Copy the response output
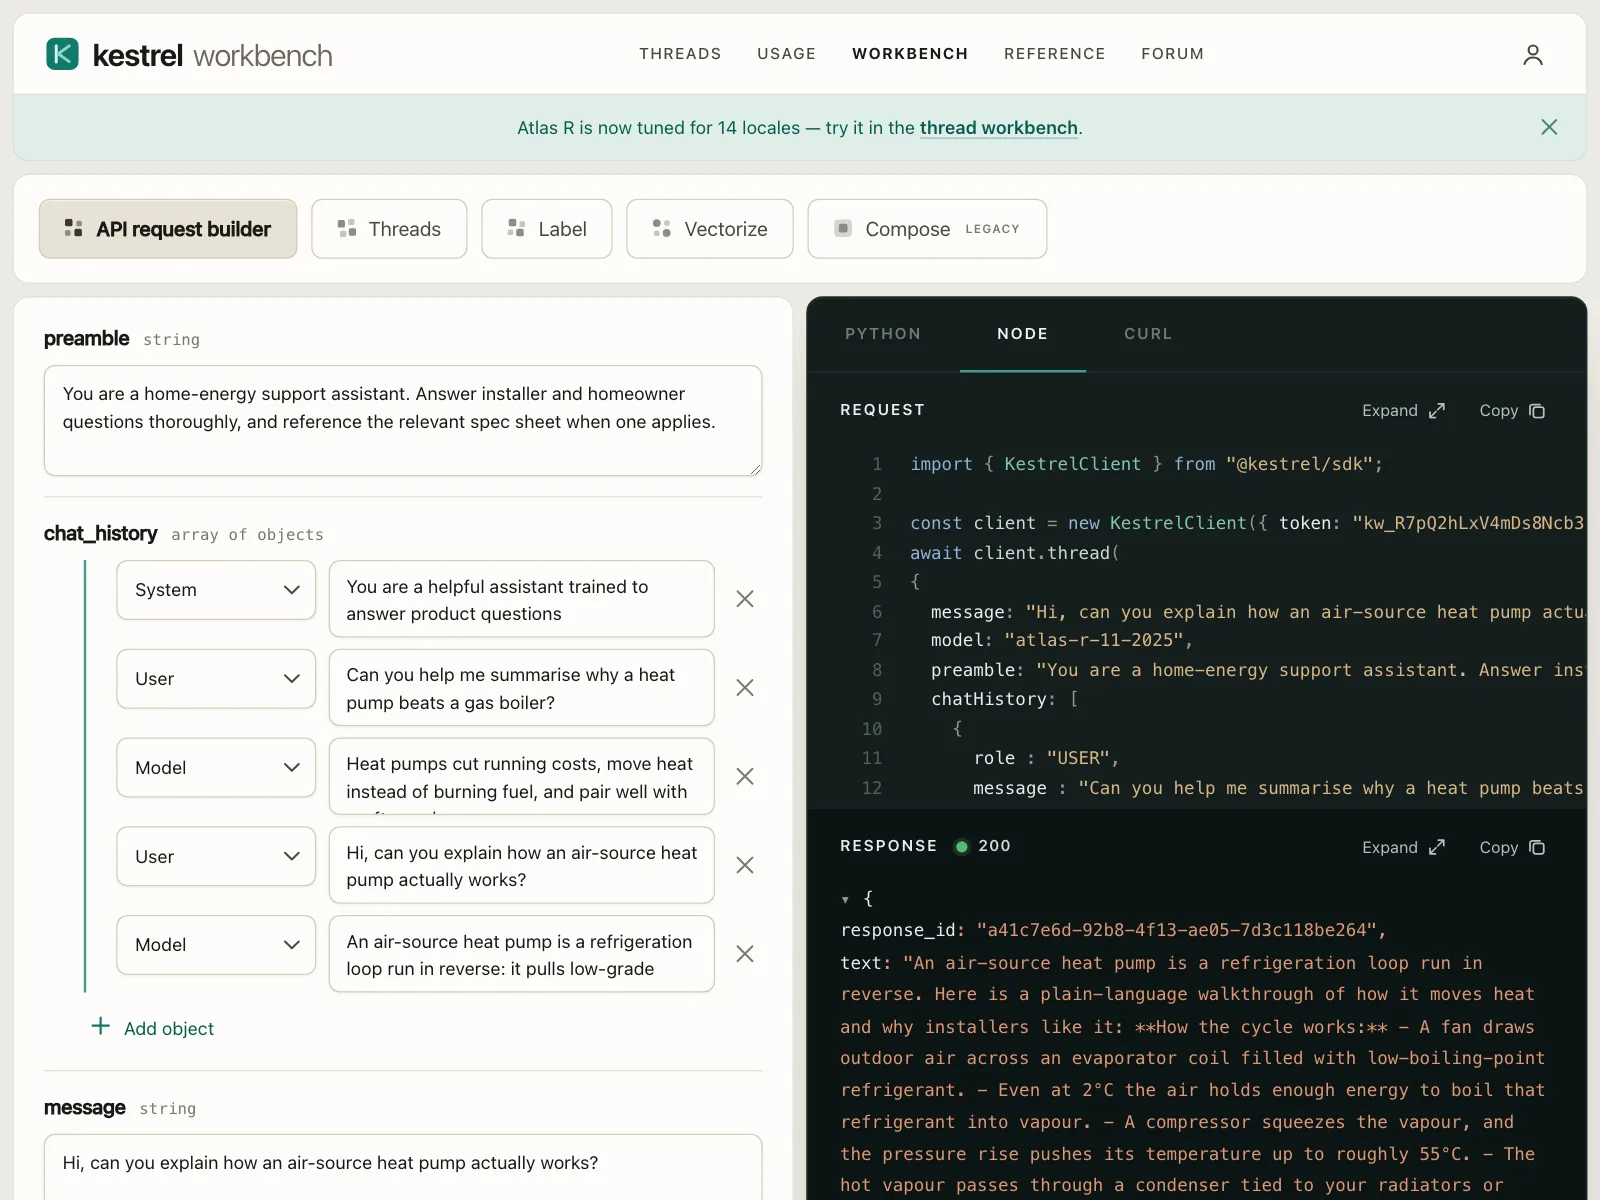Viewport: 1600px width, 1200px height. (x=1512, y=848)
